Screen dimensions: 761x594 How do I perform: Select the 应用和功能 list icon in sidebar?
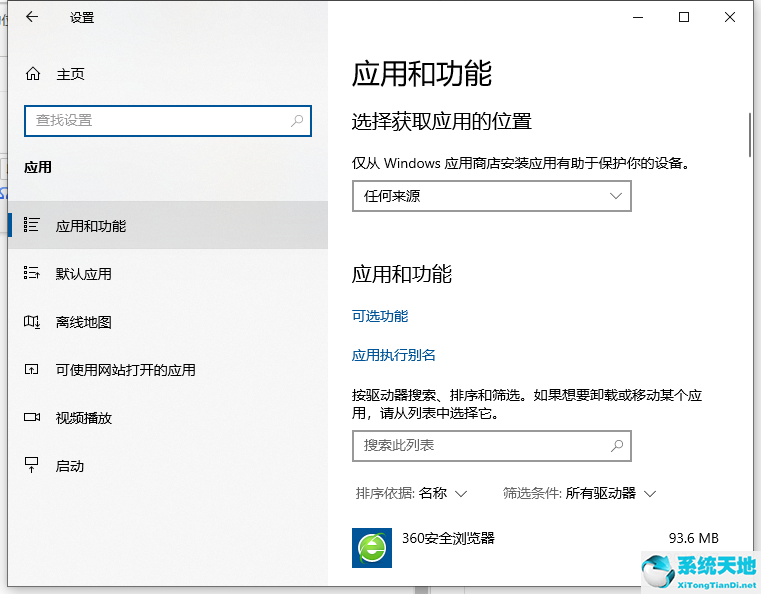[x=32, y=225]
